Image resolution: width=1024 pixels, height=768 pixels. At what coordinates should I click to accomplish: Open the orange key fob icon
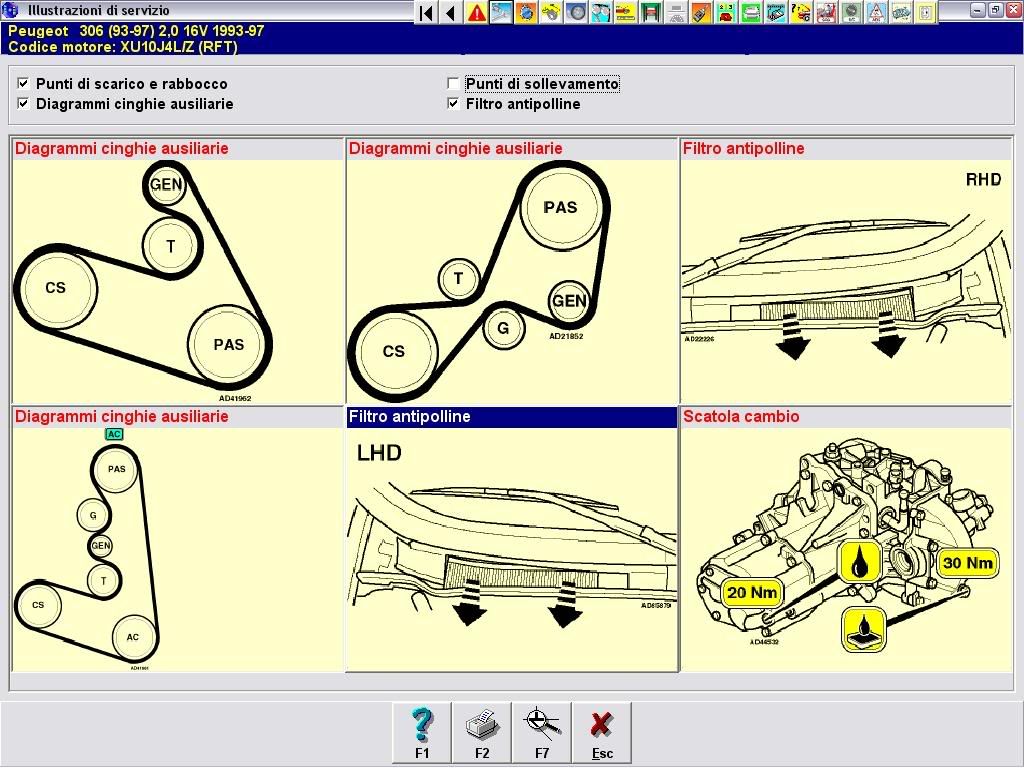[701, 12]
